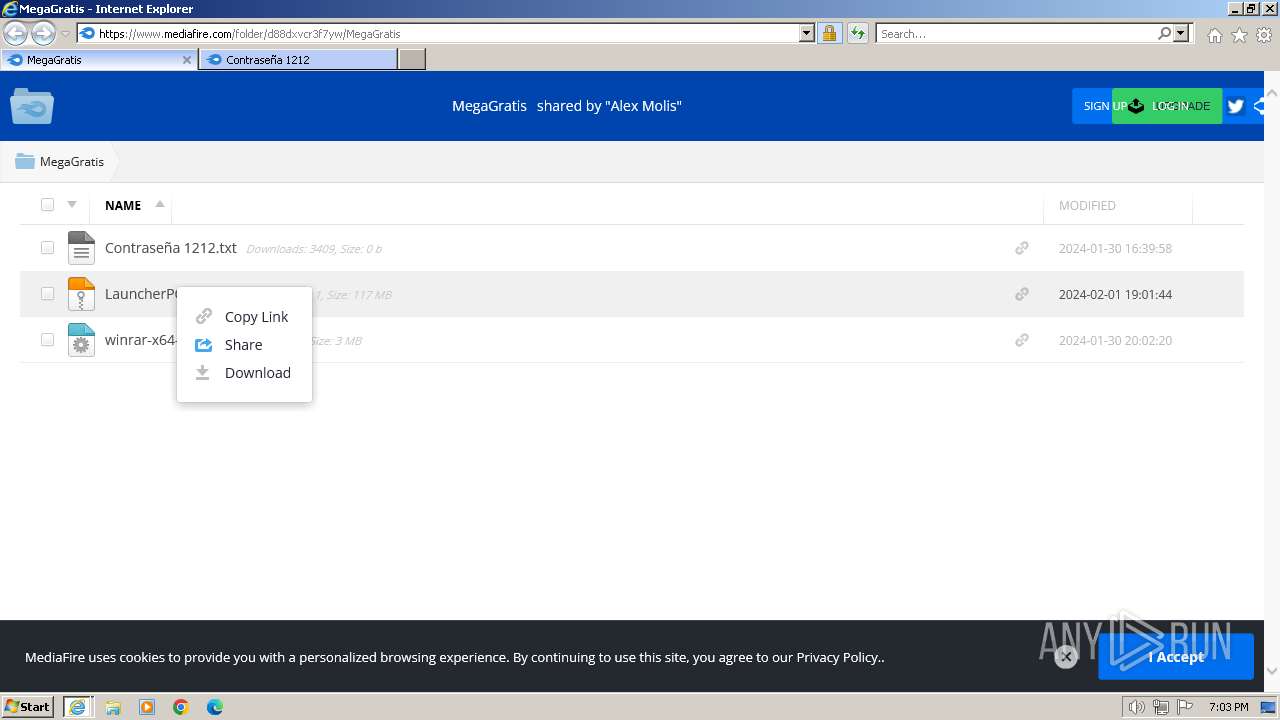Open the Contraseña 1212.txt file link

[171, 248]
